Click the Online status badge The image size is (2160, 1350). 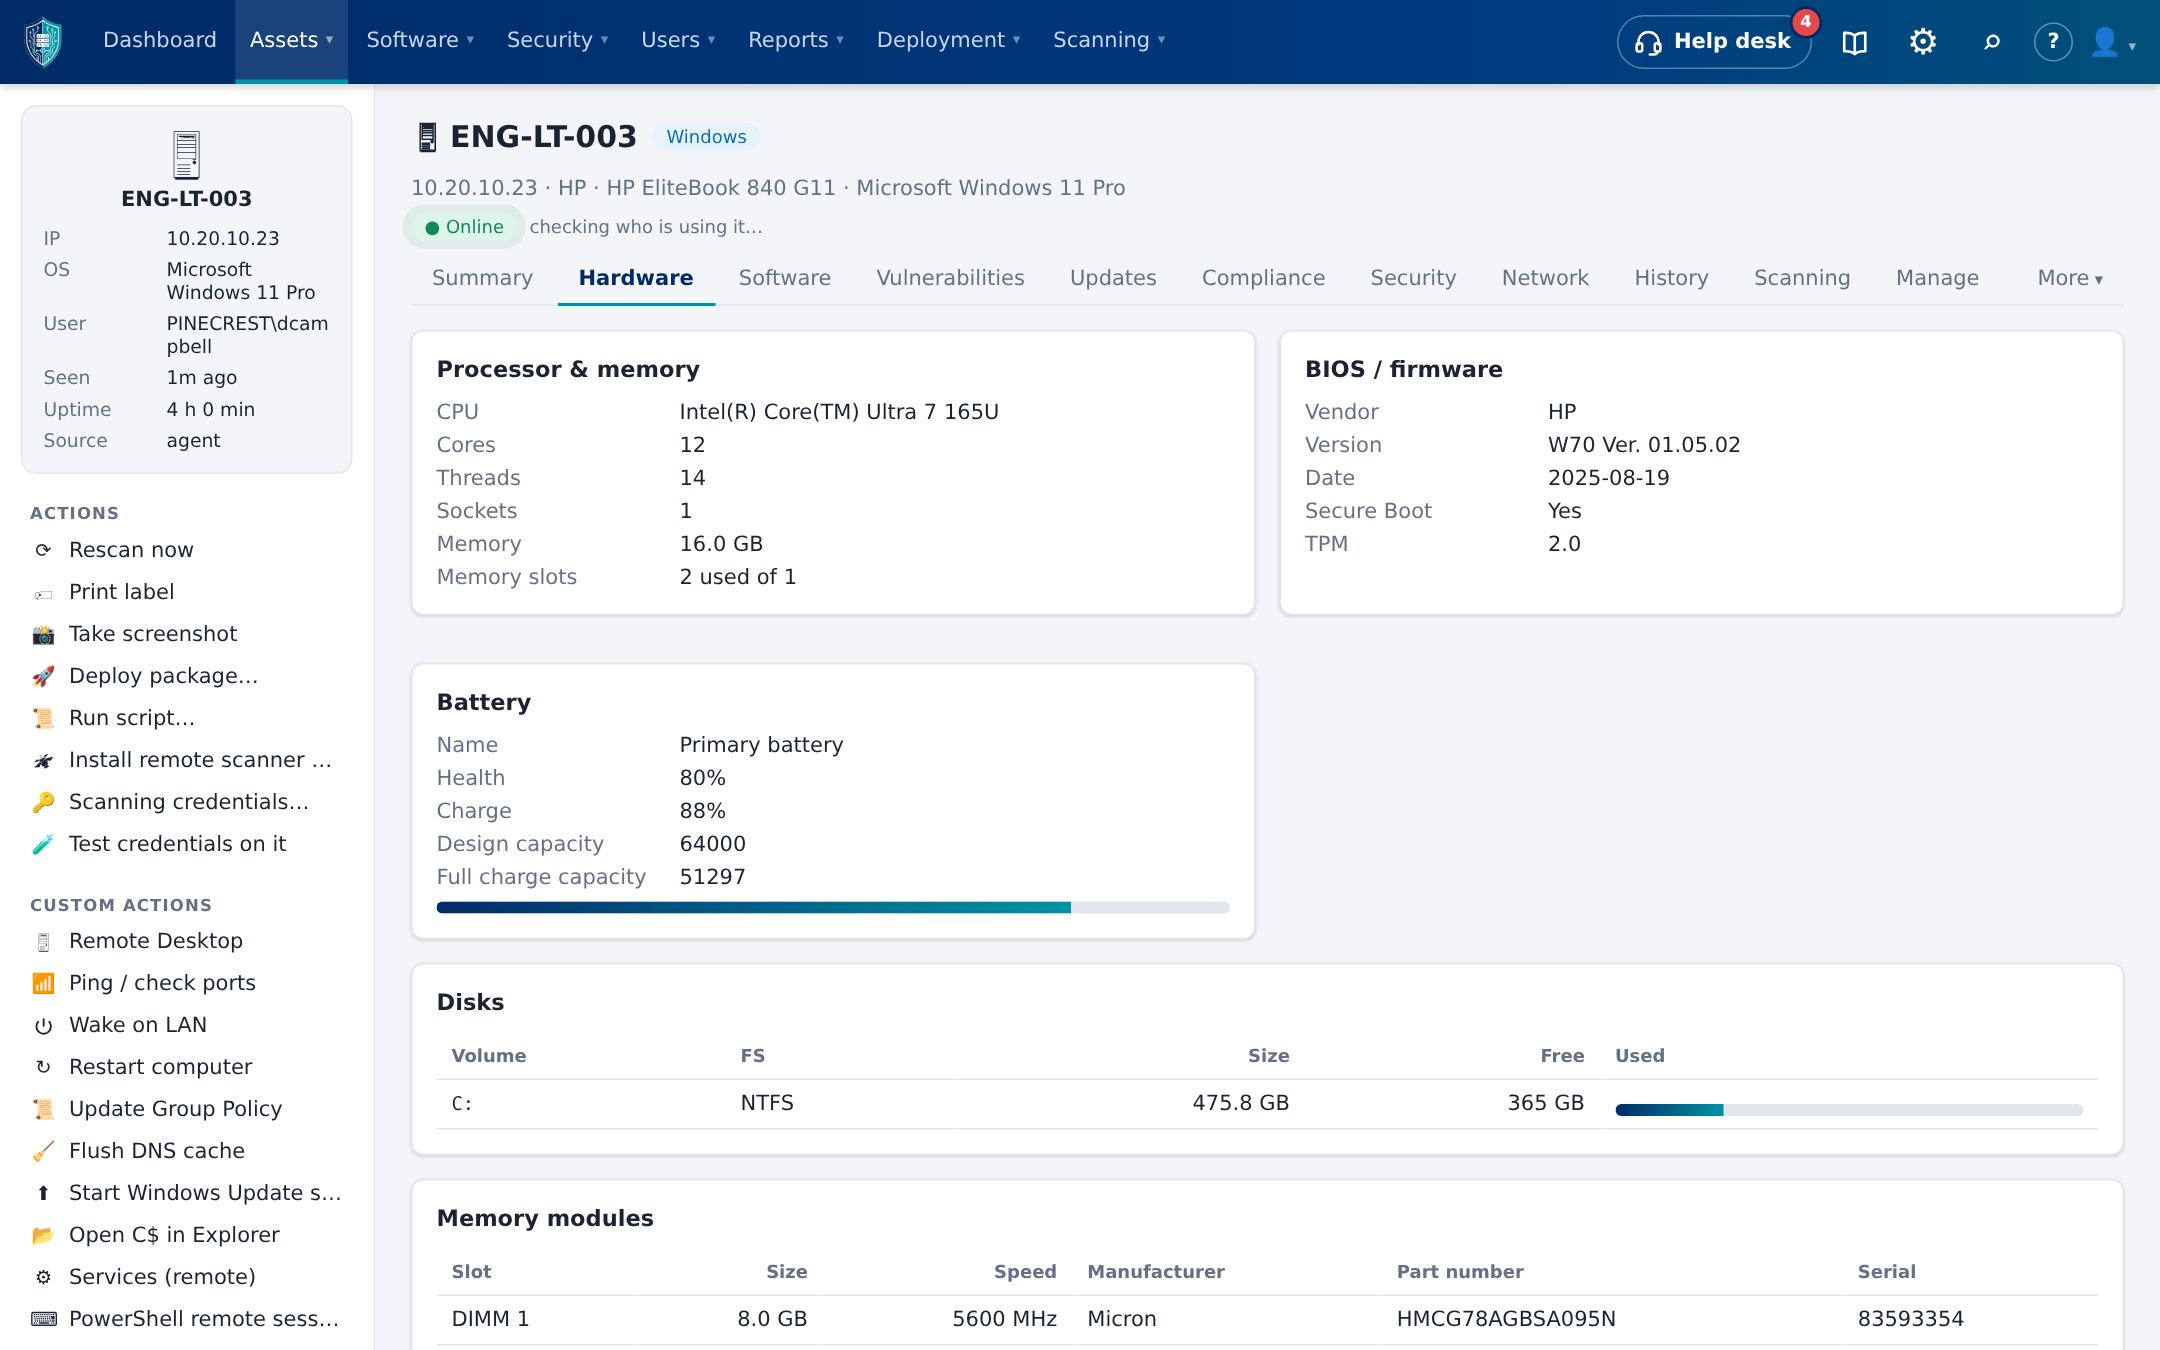pyautogui.click(x=464, y=227)
